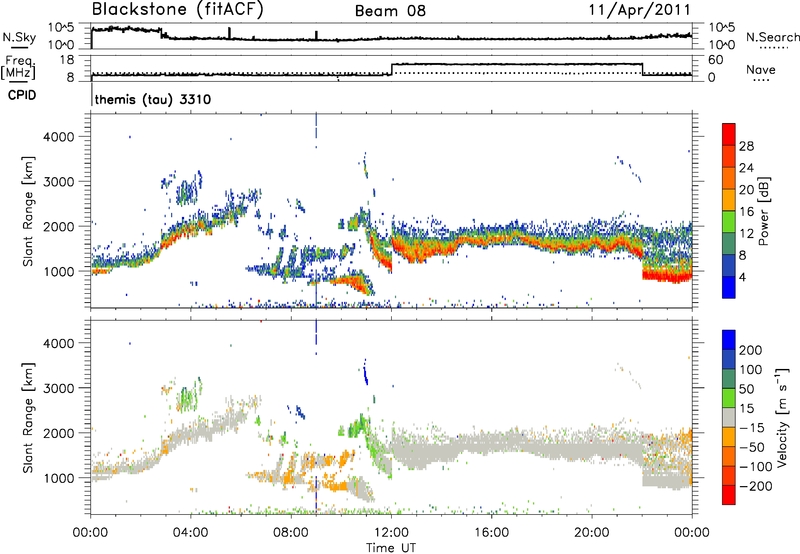Click the '20:00' time axis tick label
The image size is (800, 554).
[x=592, y=533]
